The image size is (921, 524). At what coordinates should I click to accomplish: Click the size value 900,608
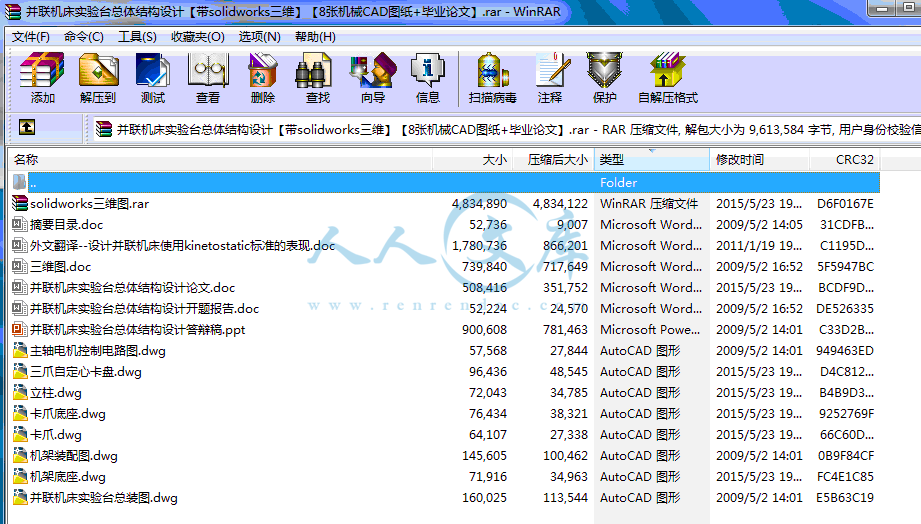click(x=485, y=330)
